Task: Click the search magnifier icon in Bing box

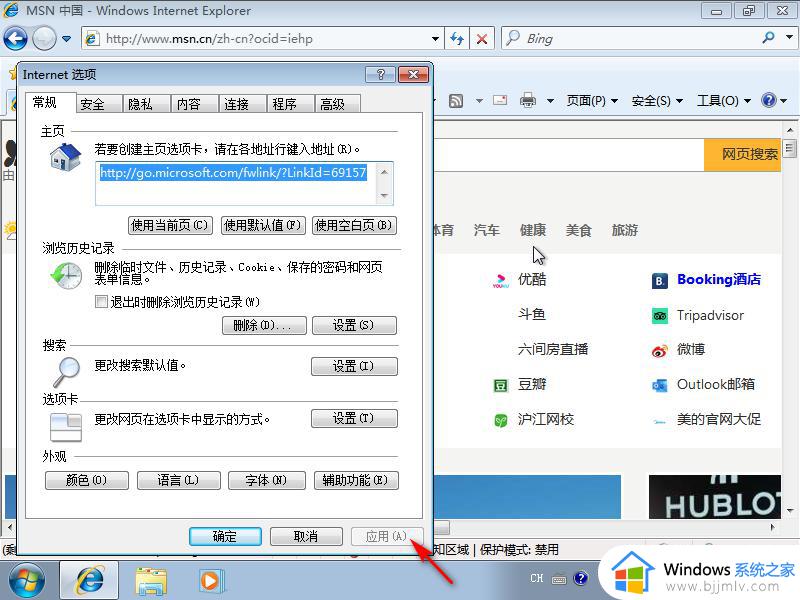Action: pyautogui.click(x=768, y=38)
